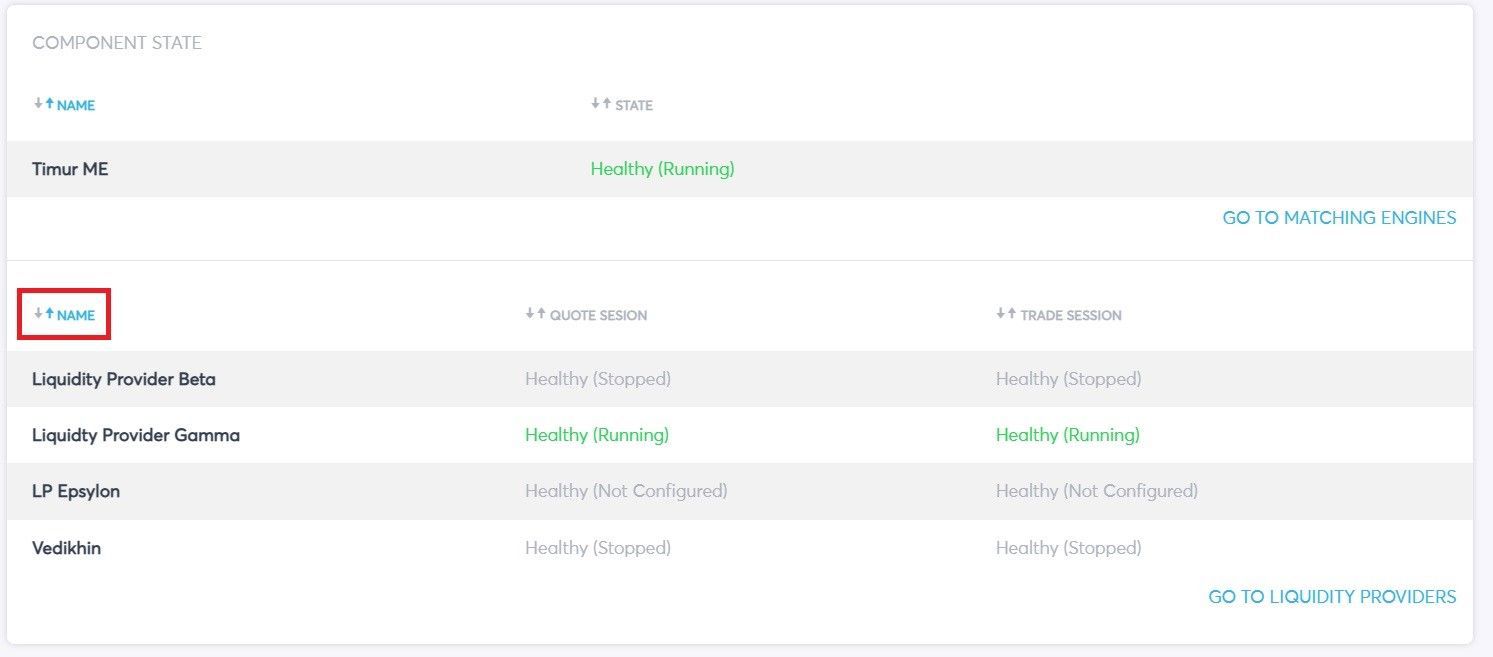Click Beta's trade session Healthy (Stopped) status
The width and height of the screenshot is (1493, 657).
(1068, 379)
